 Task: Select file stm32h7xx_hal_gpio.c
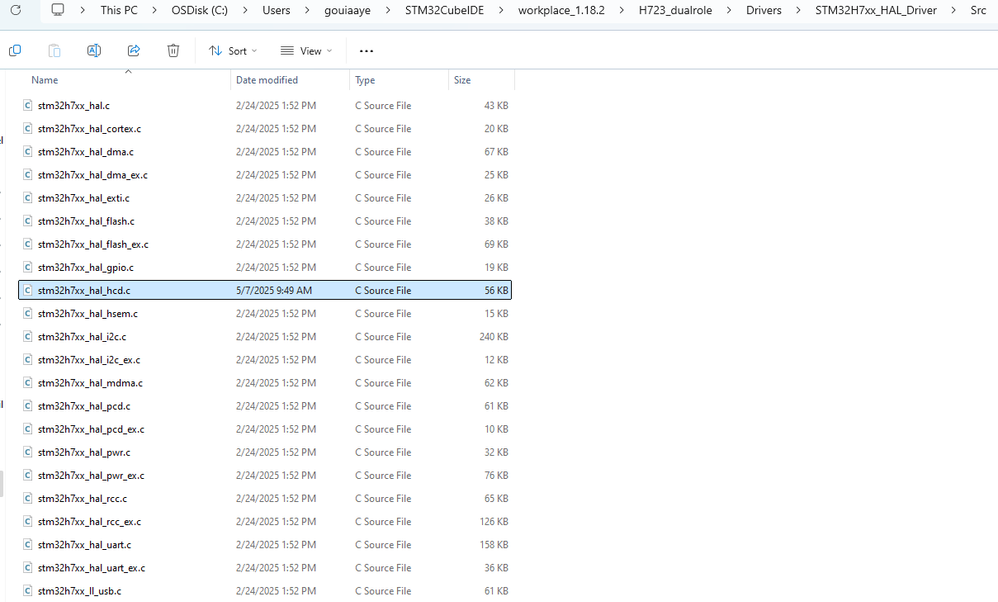tap(265, 267)
